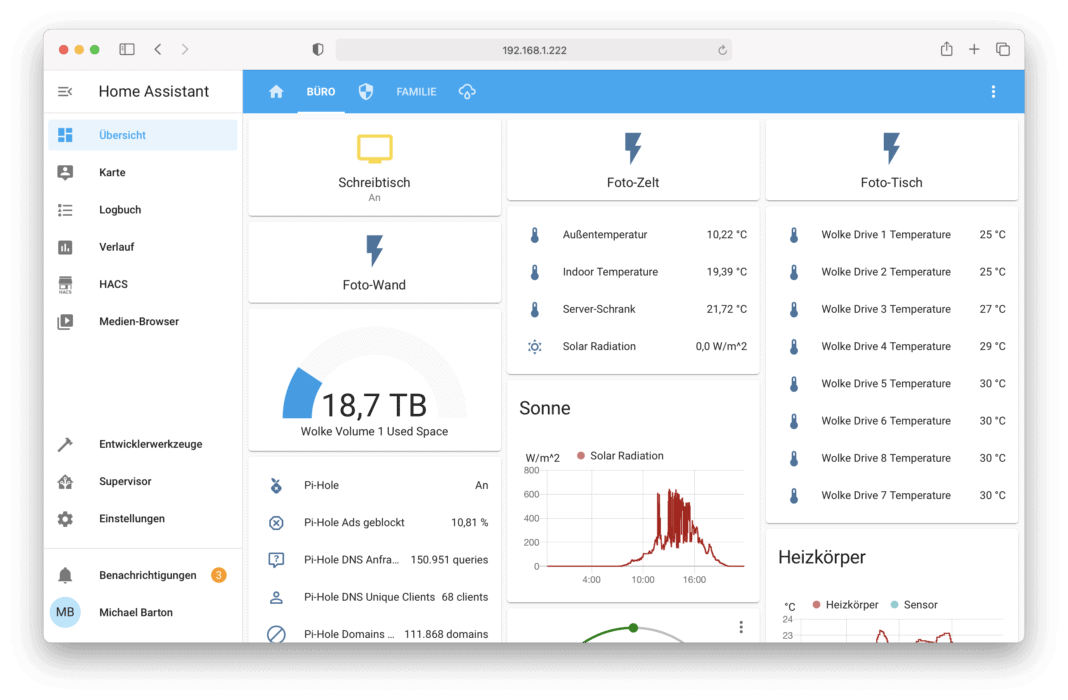The height and width of the screenshot is (700, 1068).
Task: Open the Pi-Hole Domains blocked icon
Action: click(276, 634)
